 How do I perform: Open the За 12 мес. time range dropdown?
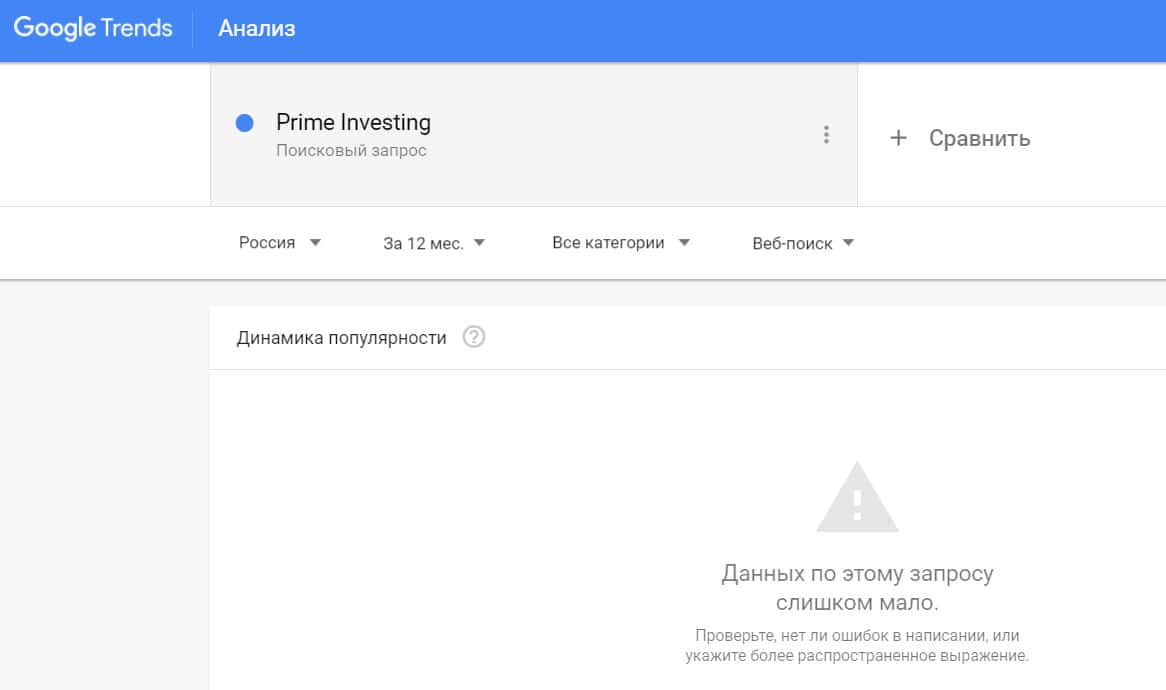[423, 243]
